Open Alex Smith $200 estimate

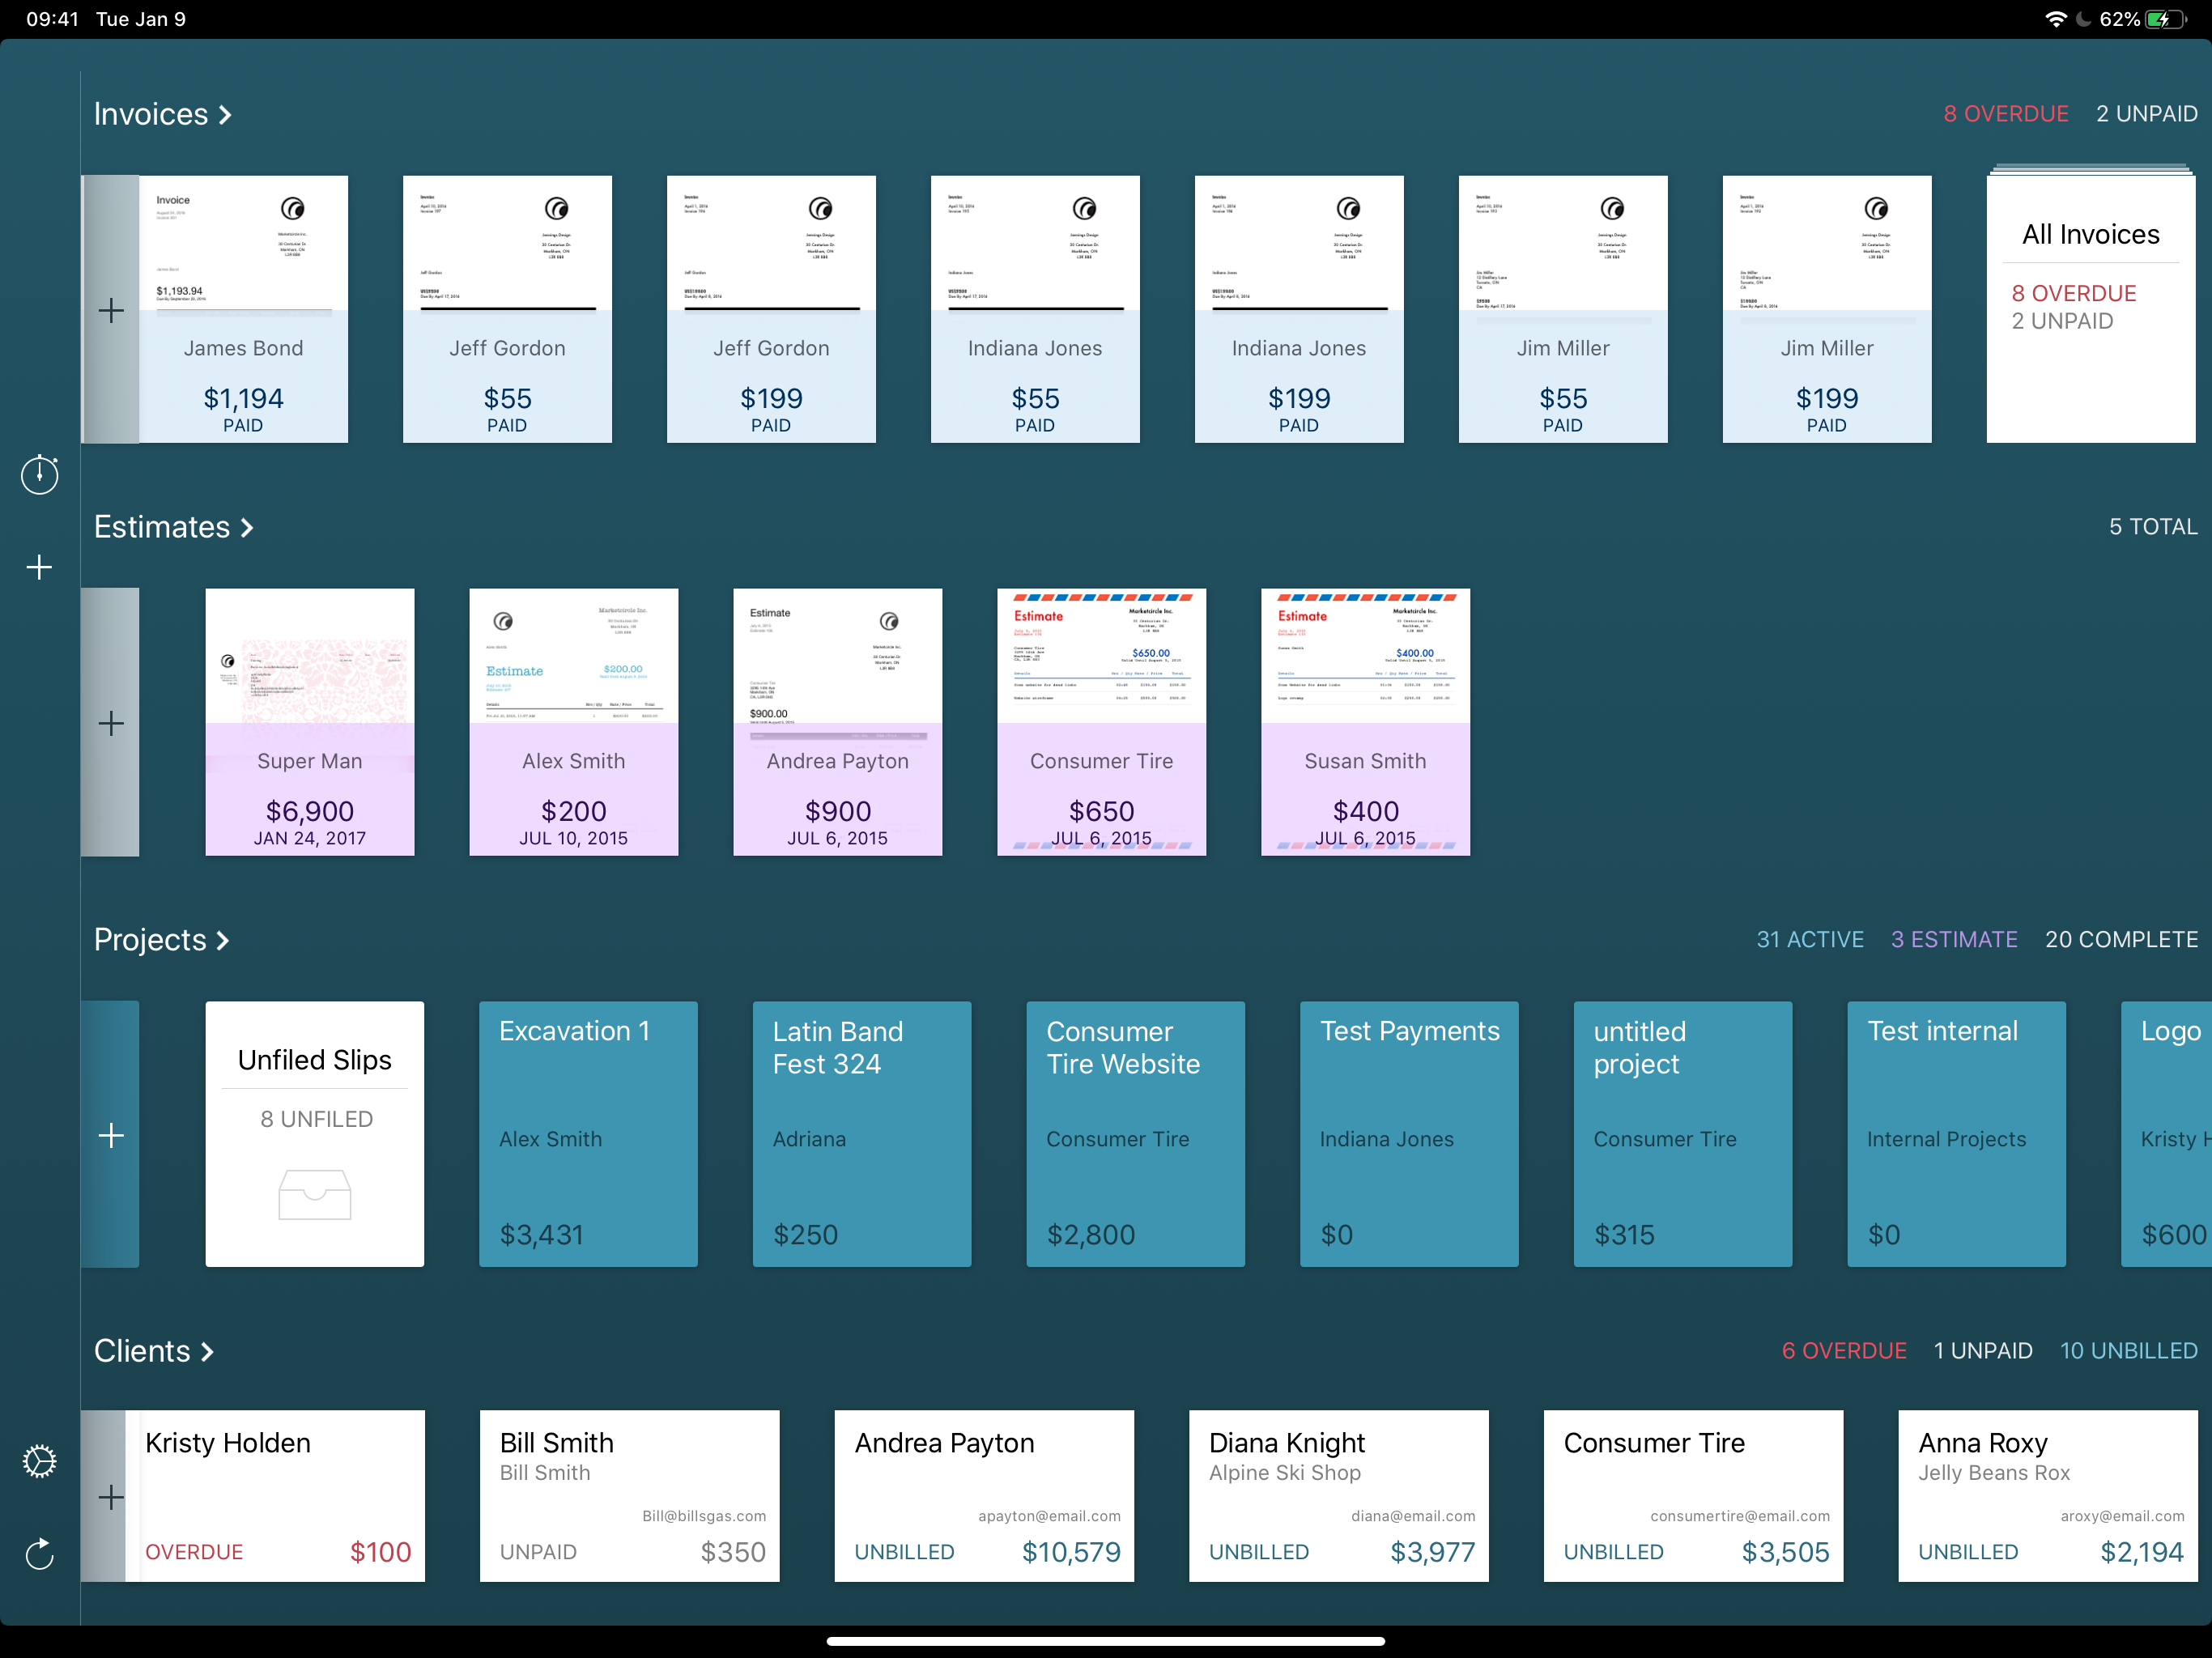(574, 722)
